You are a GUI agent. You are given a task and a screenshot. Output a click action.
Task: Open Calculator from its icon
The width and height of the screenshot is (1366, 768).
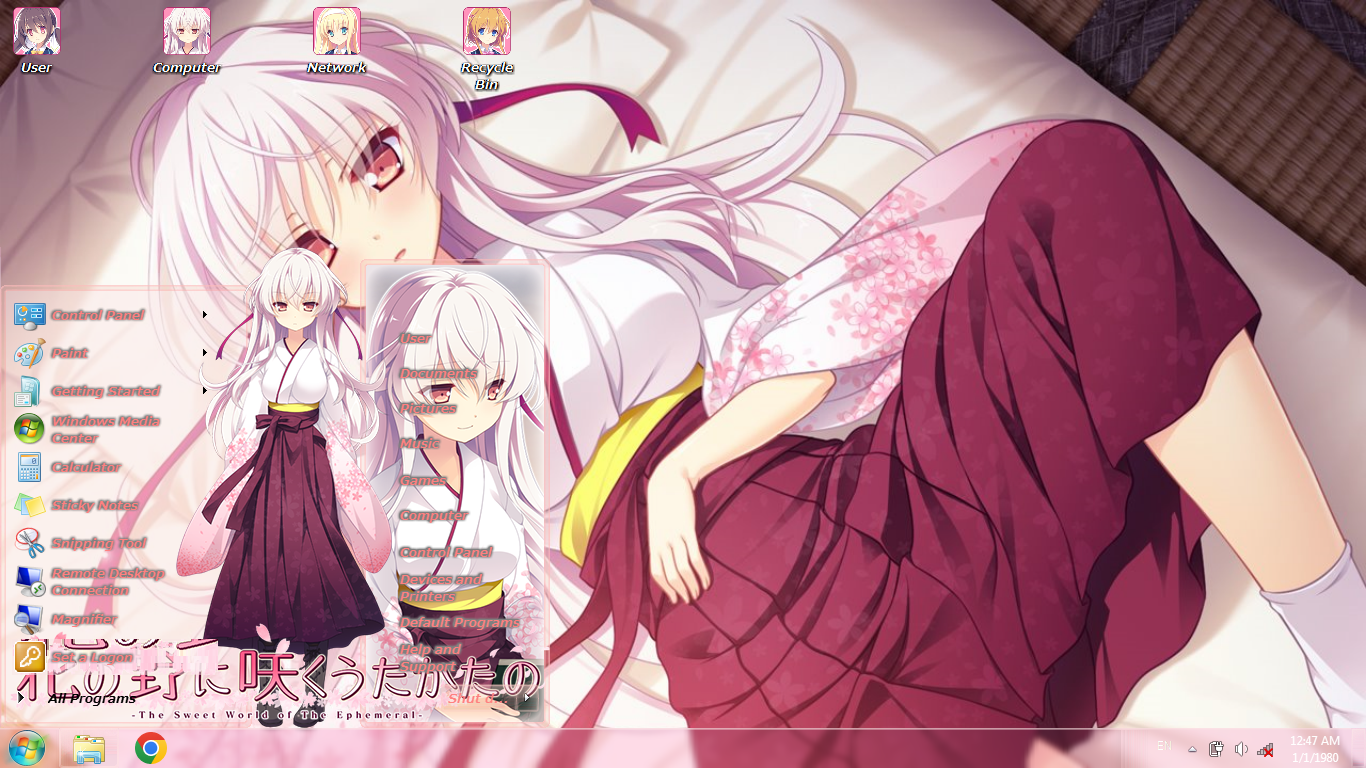pos(29,467)
